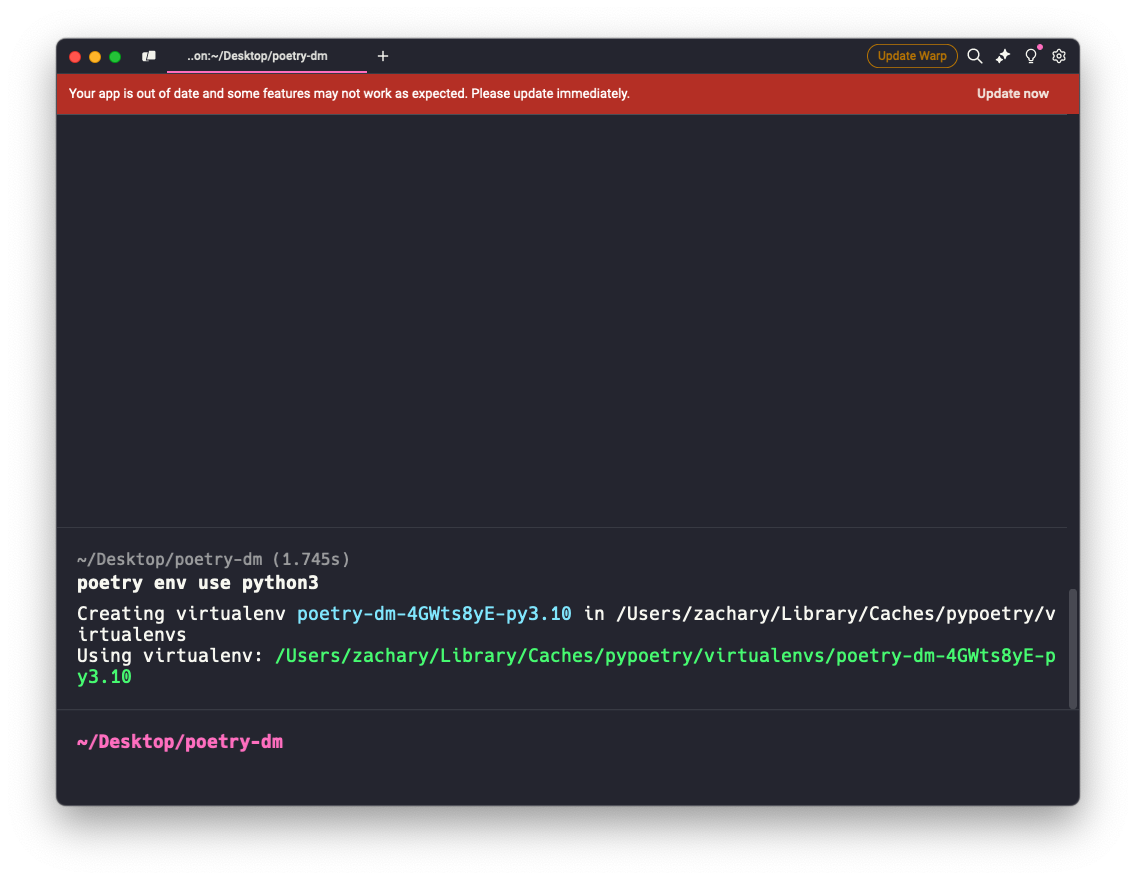Image resolution: width=1136 pixels, height=880 pixels.
Task: Minimize the window with yellow button
Action: tap(95, 56)
